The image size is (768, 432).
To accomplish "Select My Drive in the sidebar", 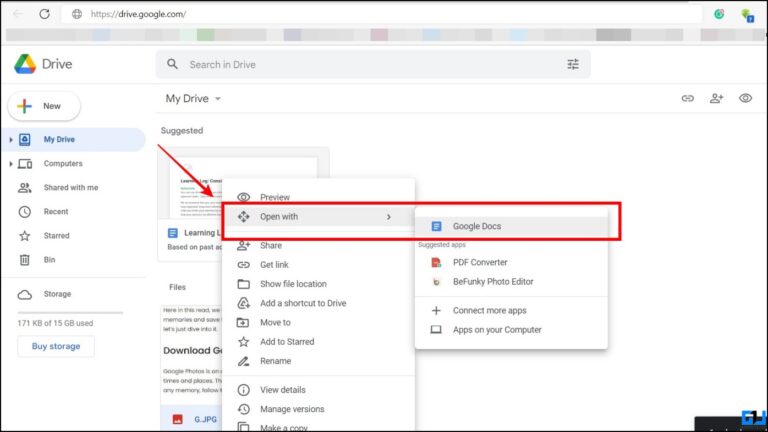I will 73,140.
